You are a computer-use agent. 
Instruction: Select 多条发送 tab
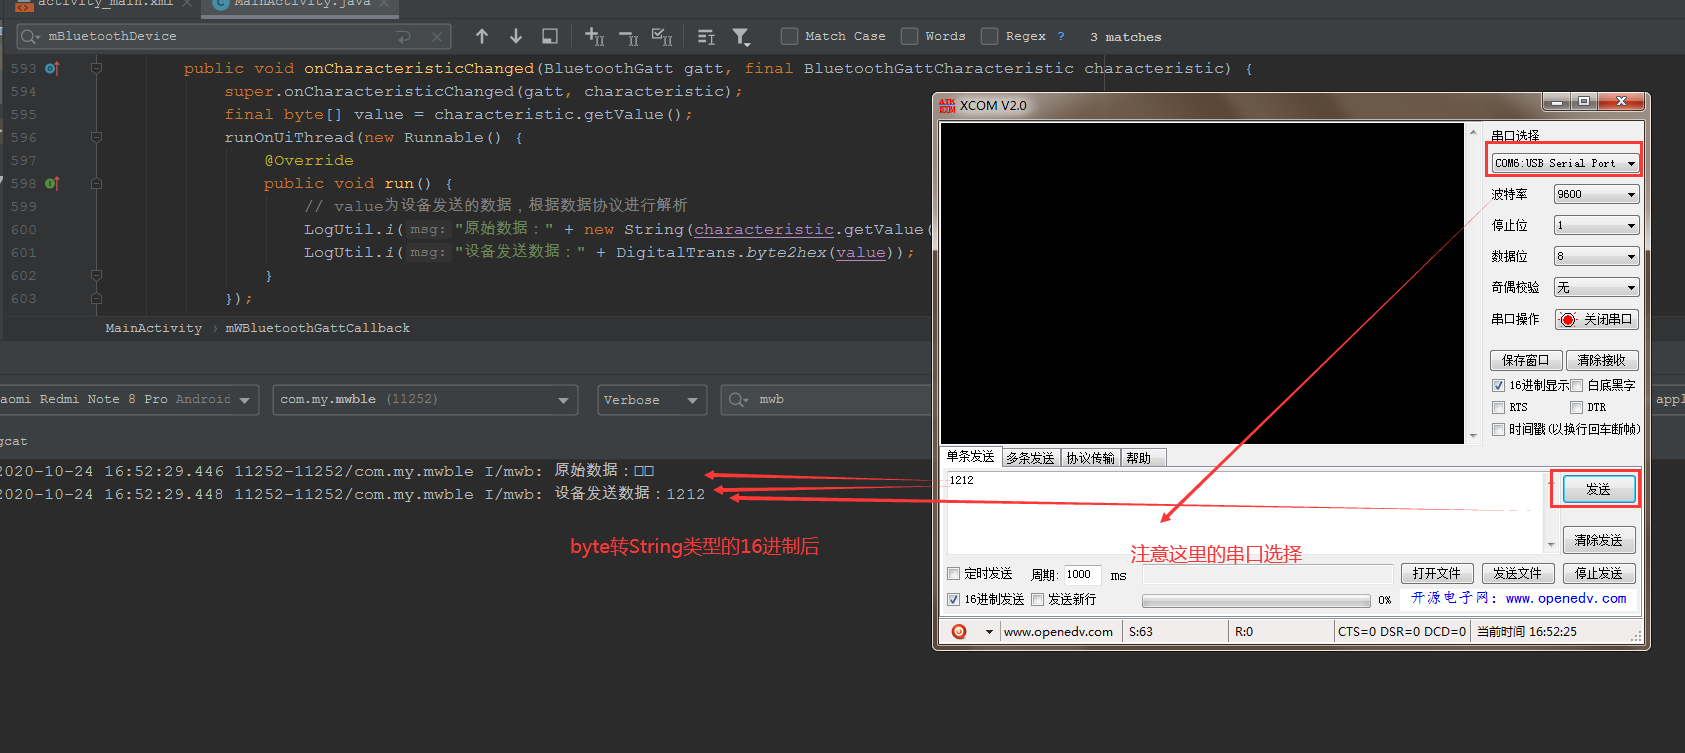tap(1030, 458)
